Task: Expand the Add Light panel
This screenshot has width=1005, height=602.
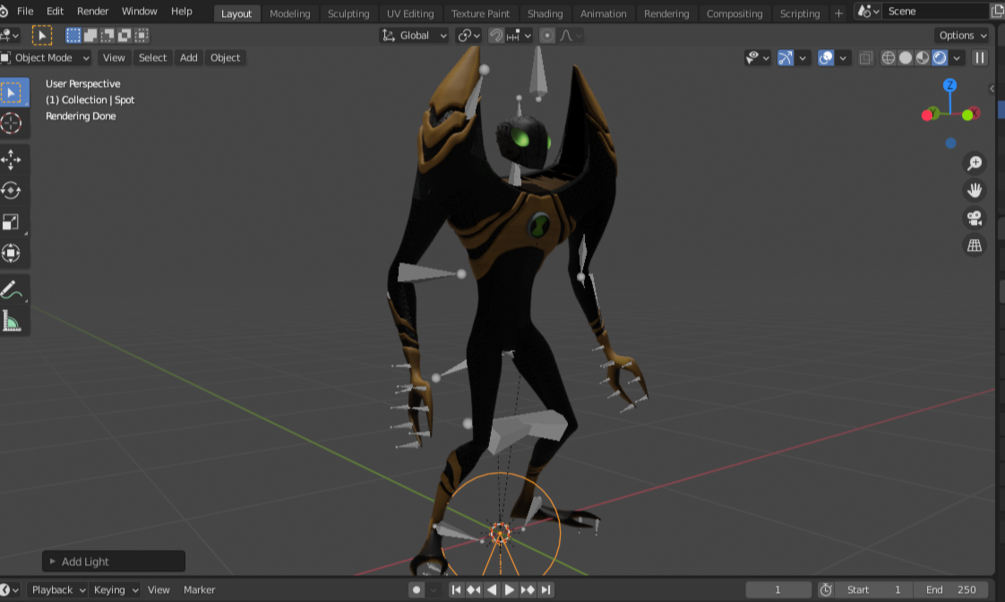Action: (113, 562)
